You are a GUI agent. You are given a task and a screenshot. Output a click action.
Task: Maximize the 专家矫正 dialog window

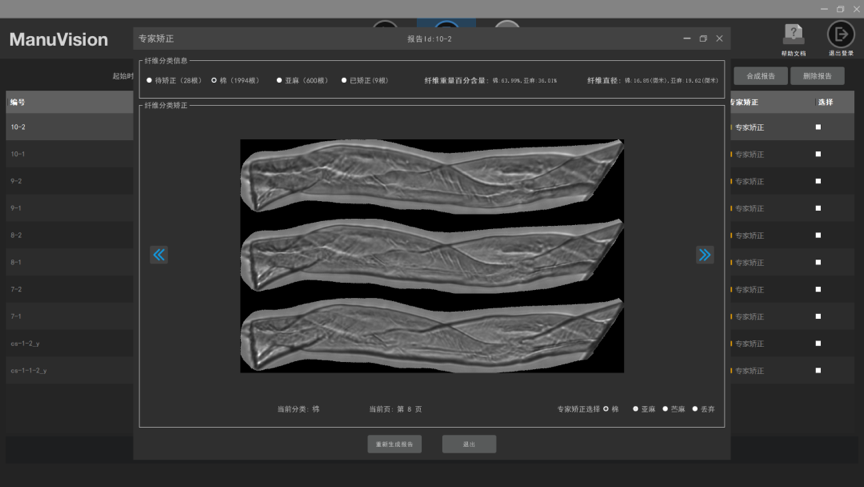703,39
